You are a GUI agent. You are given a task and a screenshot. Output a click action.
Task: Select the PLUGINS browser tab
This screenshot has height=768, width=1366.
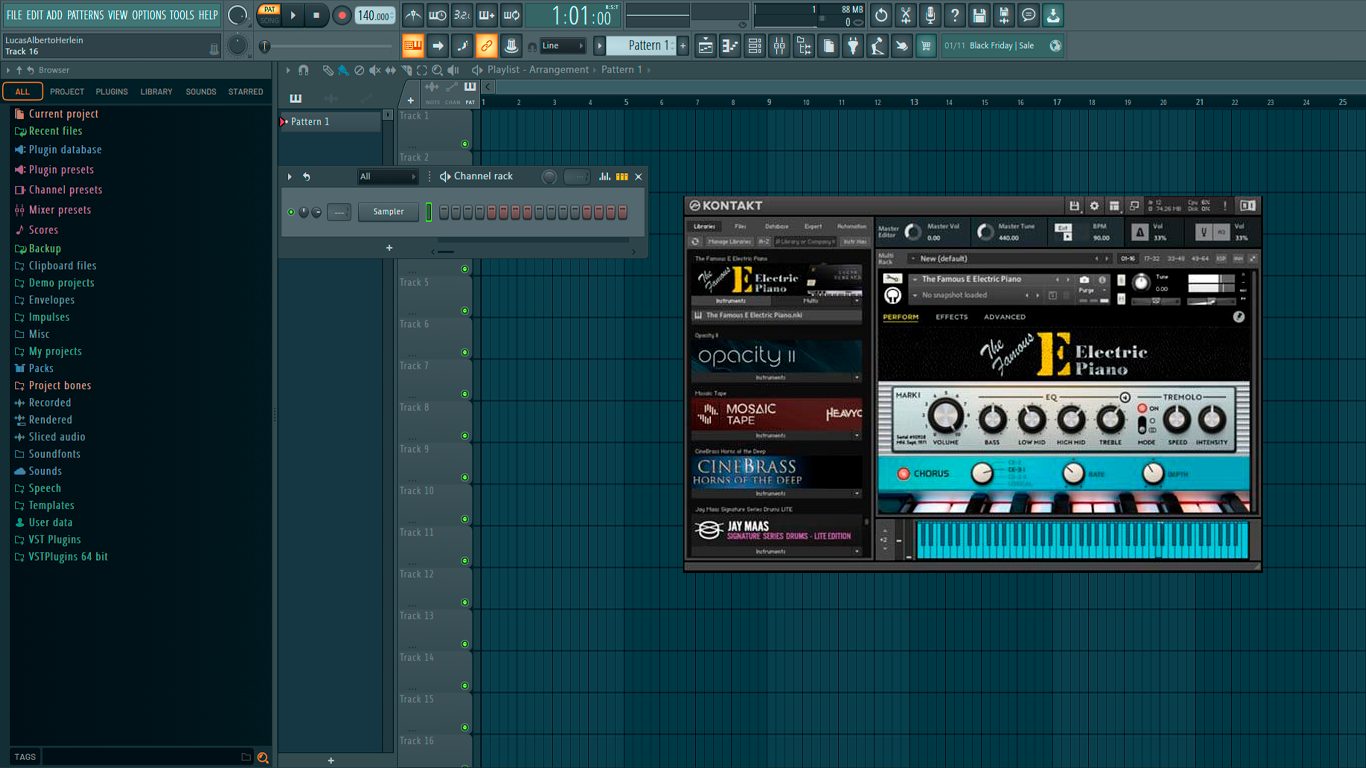point(111,92)
